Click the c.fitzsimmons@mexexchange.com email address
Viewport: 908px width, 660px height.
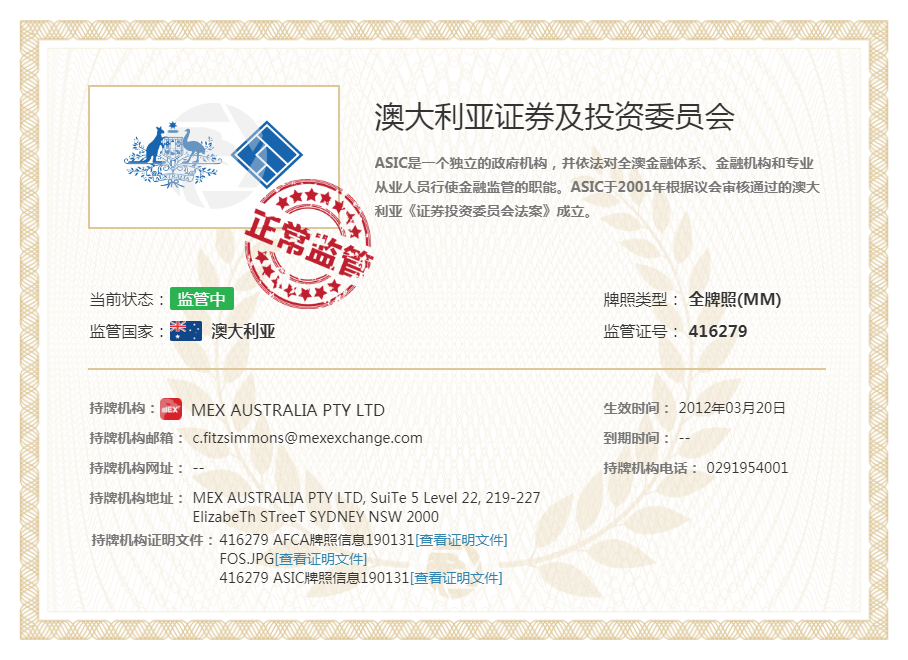[307, 438]
